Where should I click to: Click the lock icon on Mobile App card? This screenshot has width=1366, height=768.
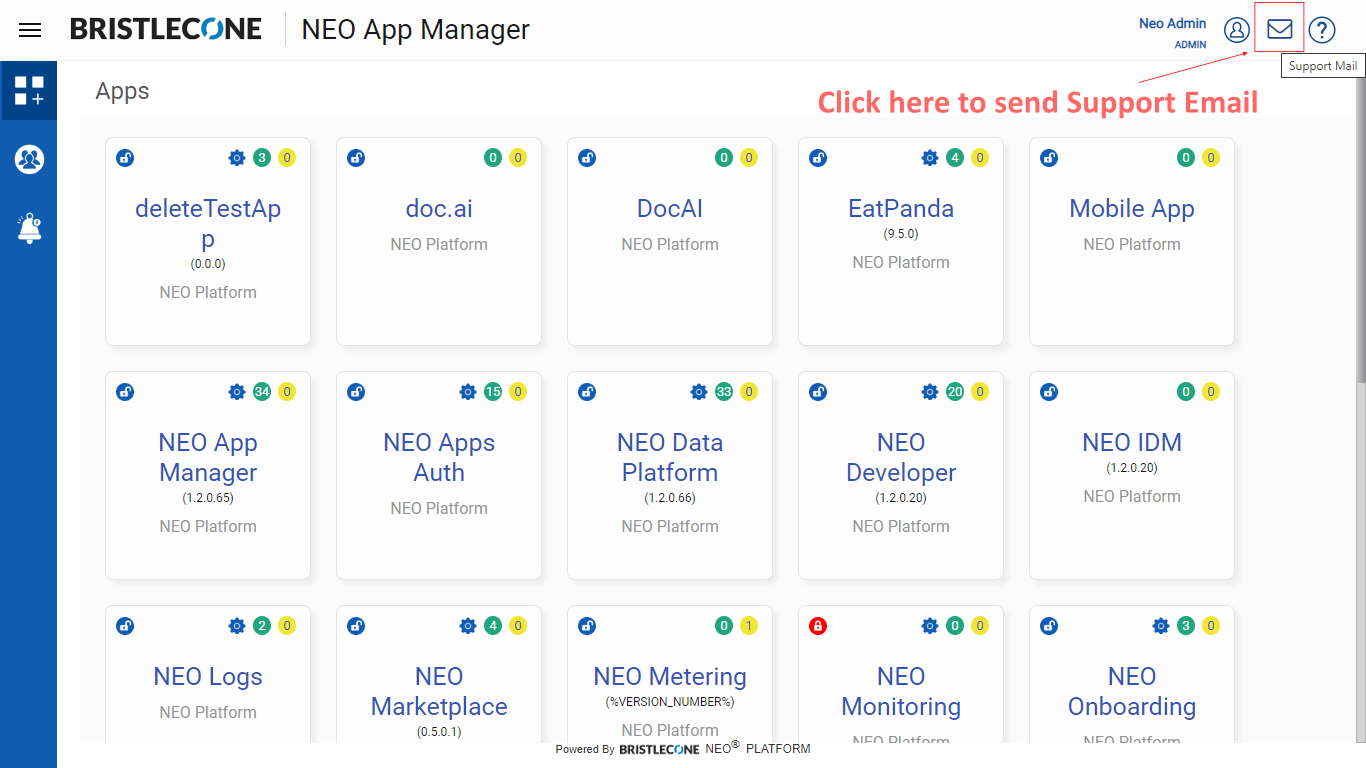point(1049,158)
